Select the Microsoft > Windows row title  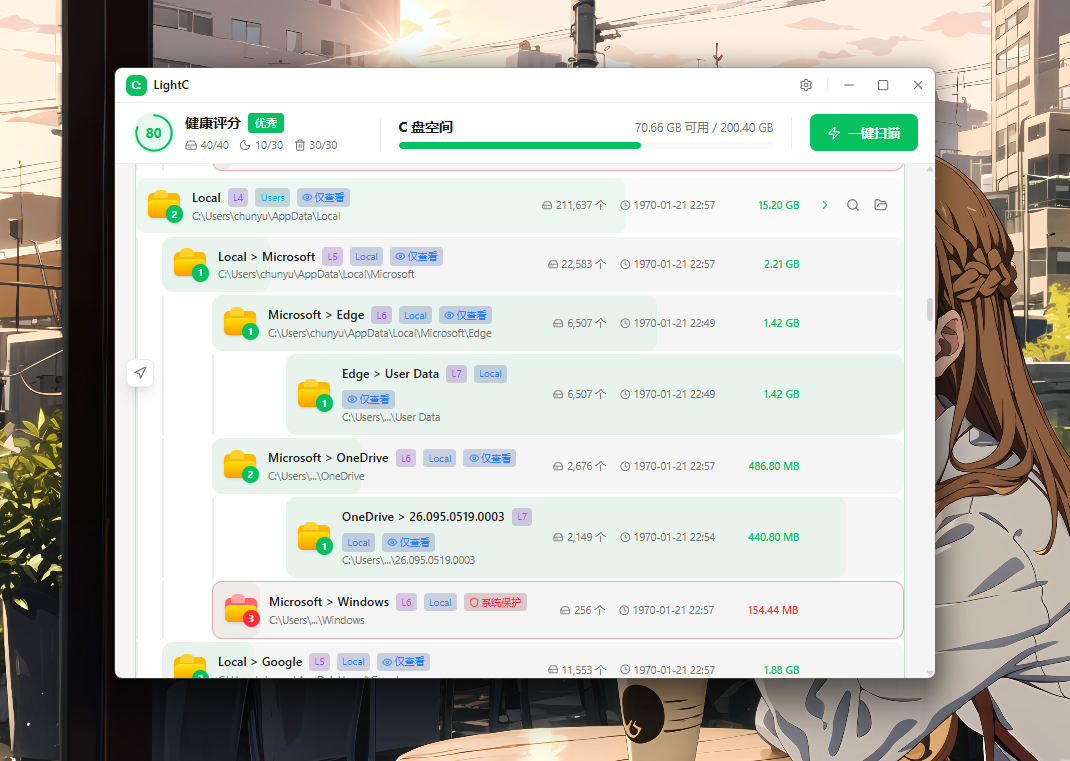[x=329, y=602]
